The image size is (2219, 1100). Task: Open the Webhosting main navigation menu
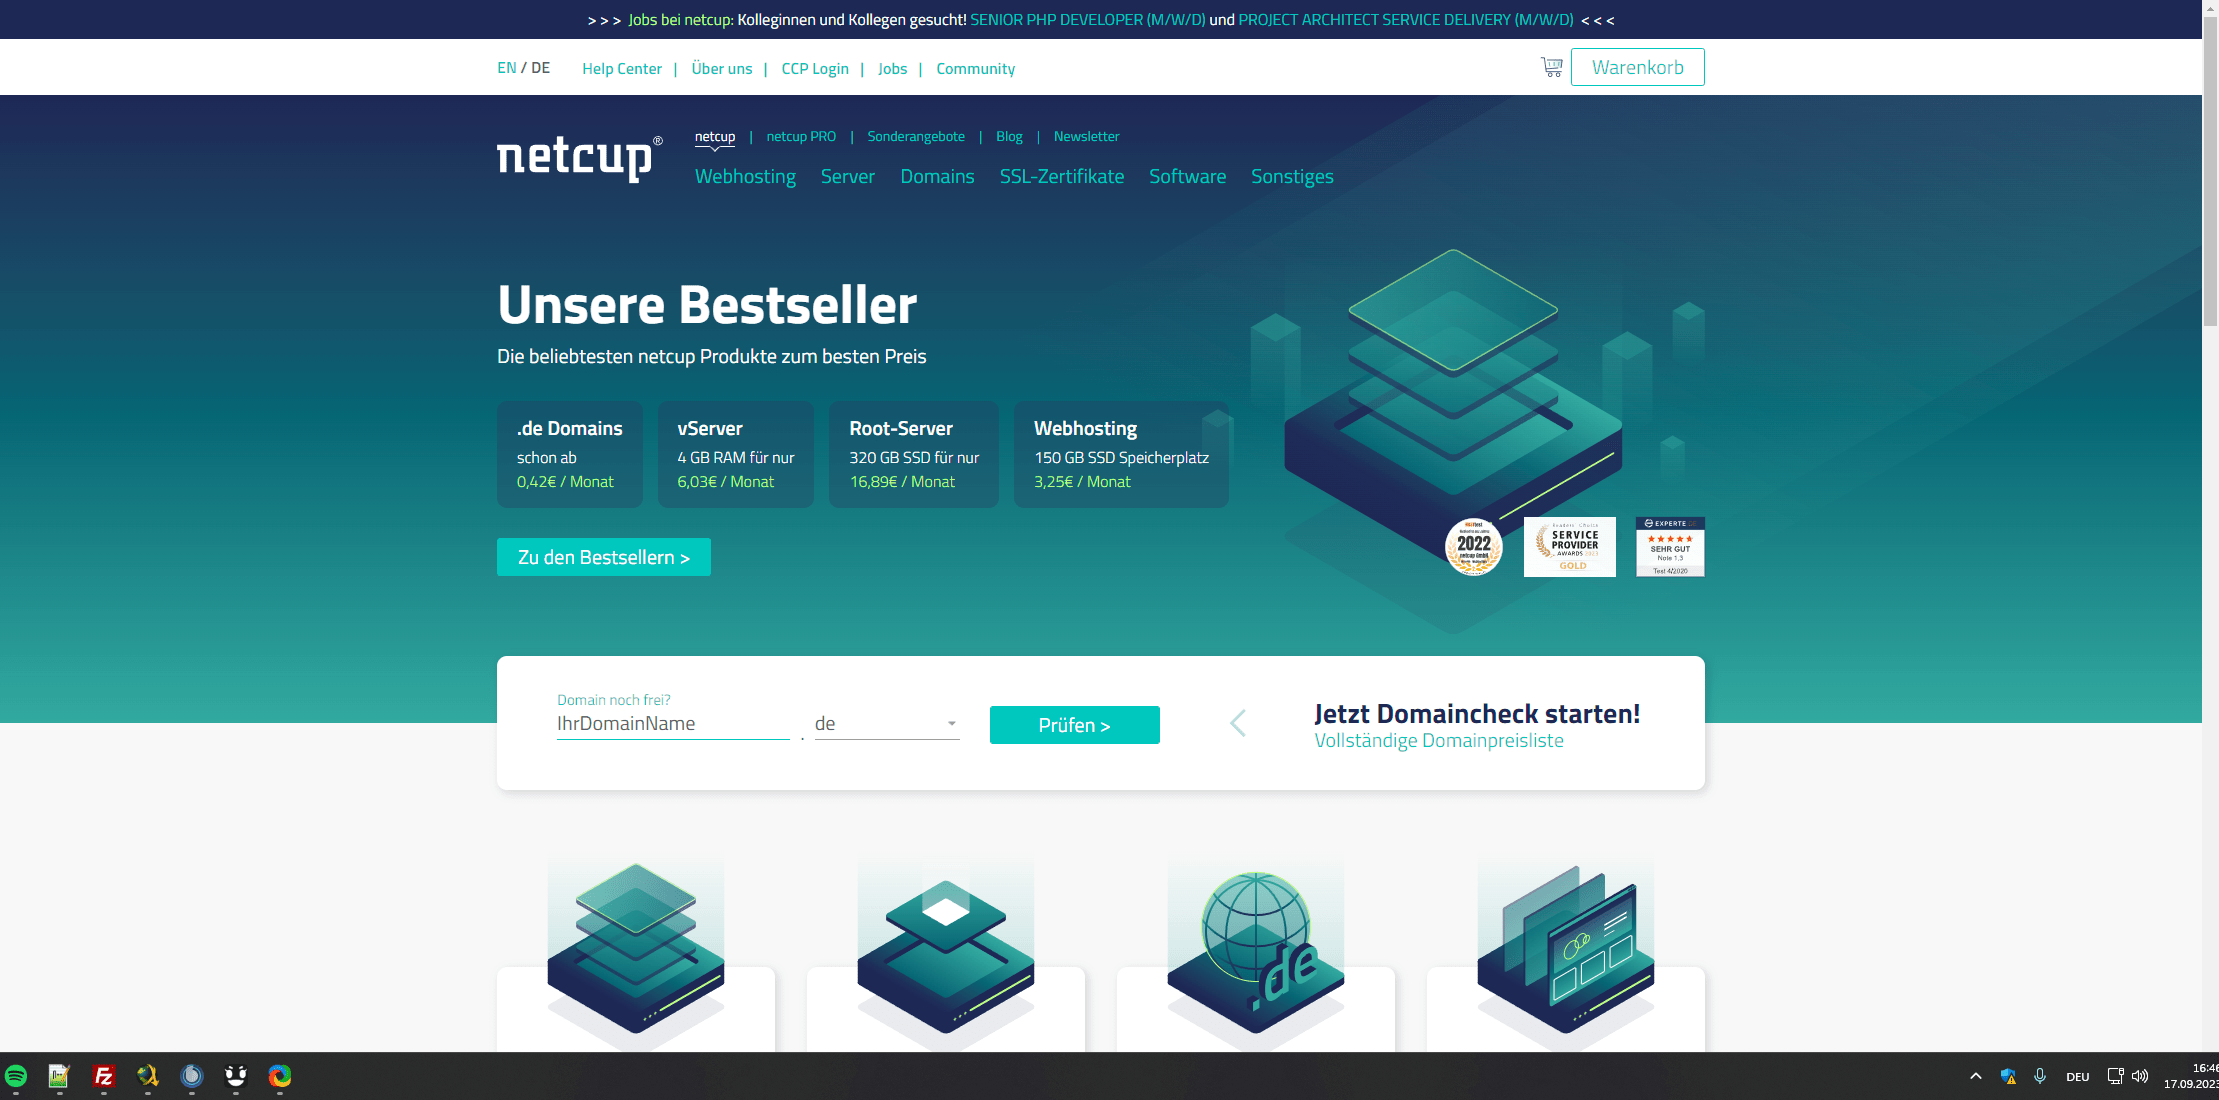pos(745,177)
